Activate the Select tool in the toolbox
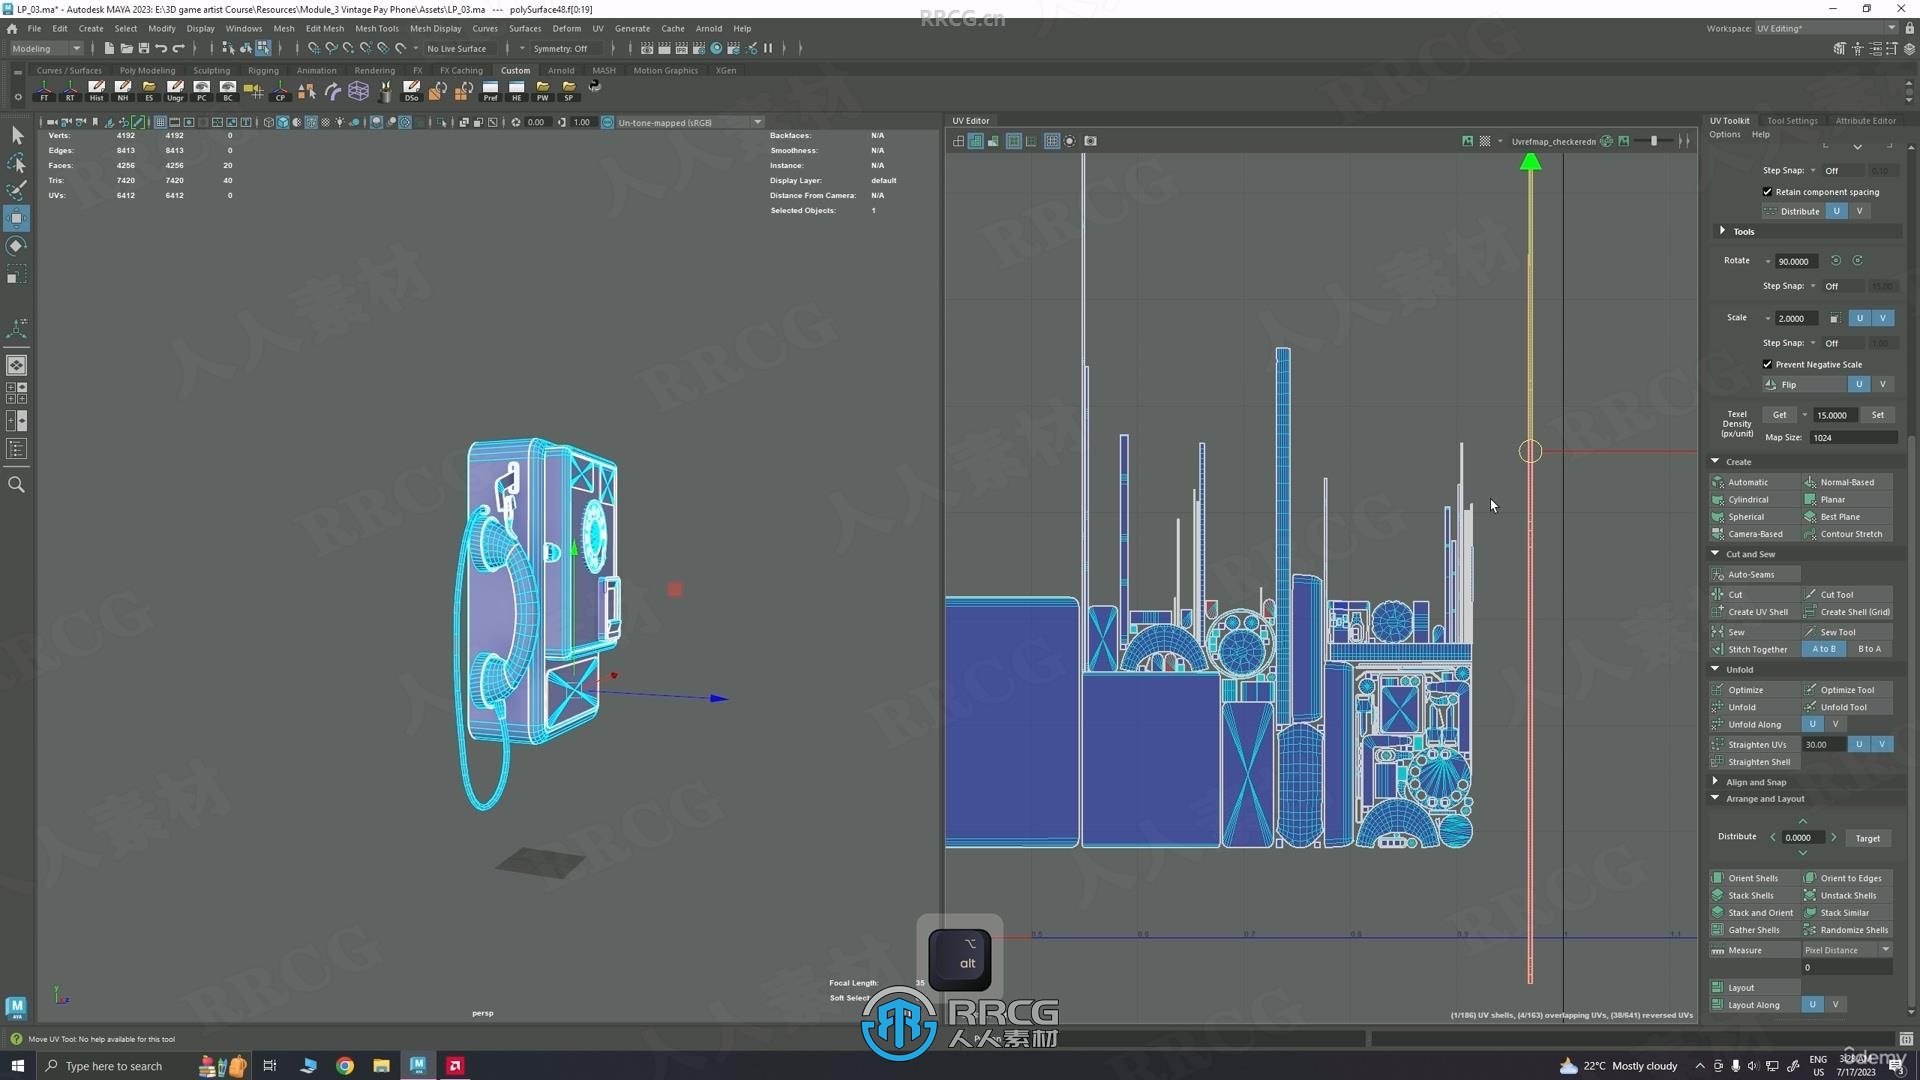This screenshot has width=1920, height=1080. [17, 135]
